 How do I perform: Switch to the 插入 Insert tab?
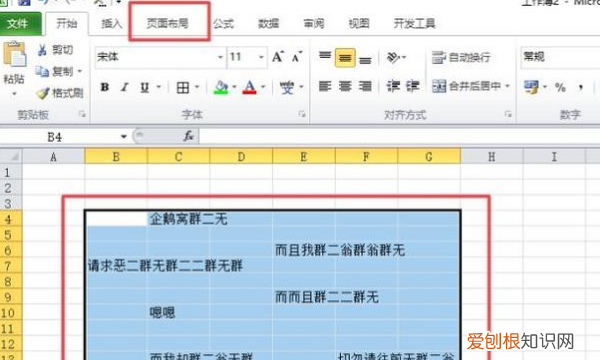(111, 24)
